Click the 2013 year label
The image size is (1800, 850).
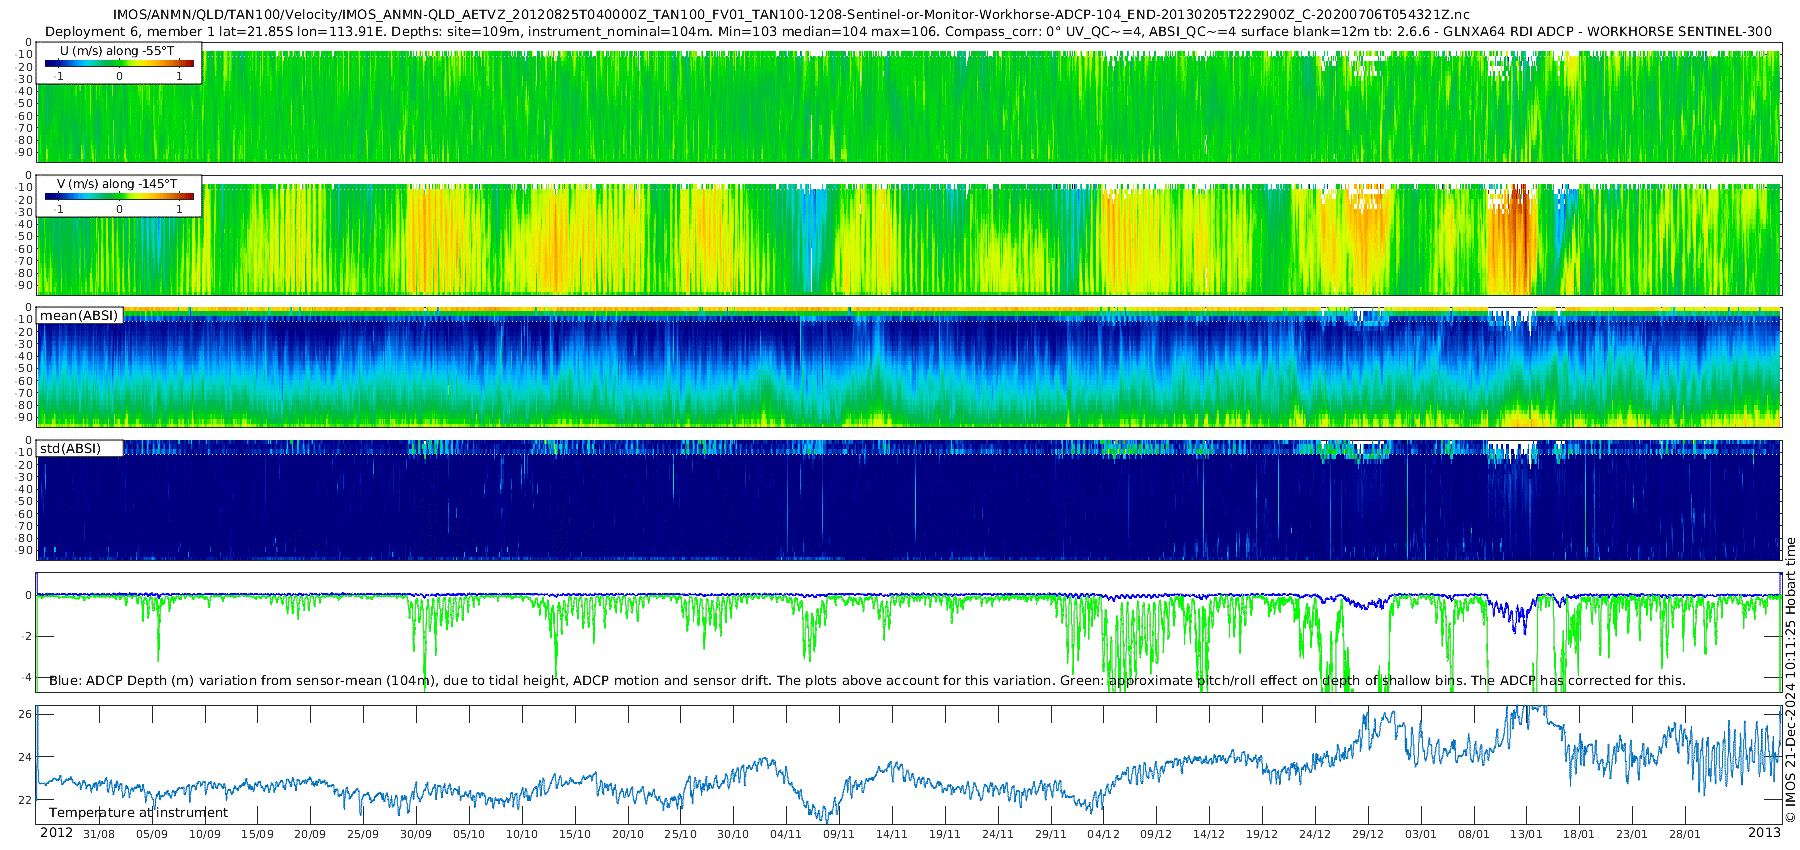1764,833
